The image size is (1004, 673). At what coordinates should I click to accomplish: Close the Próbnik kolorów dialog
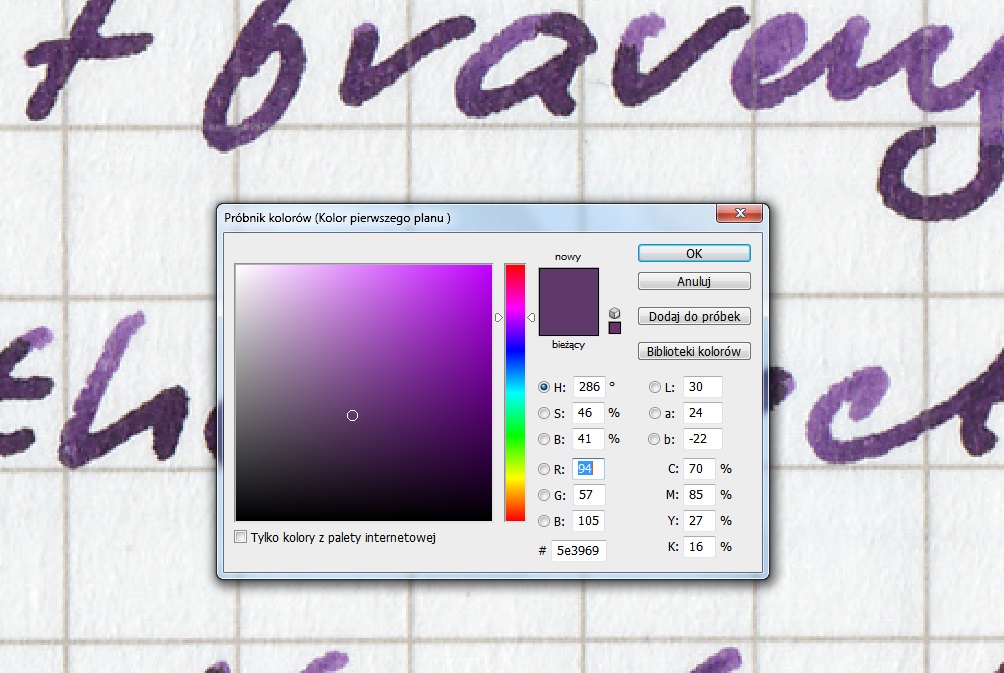(741, 214)
